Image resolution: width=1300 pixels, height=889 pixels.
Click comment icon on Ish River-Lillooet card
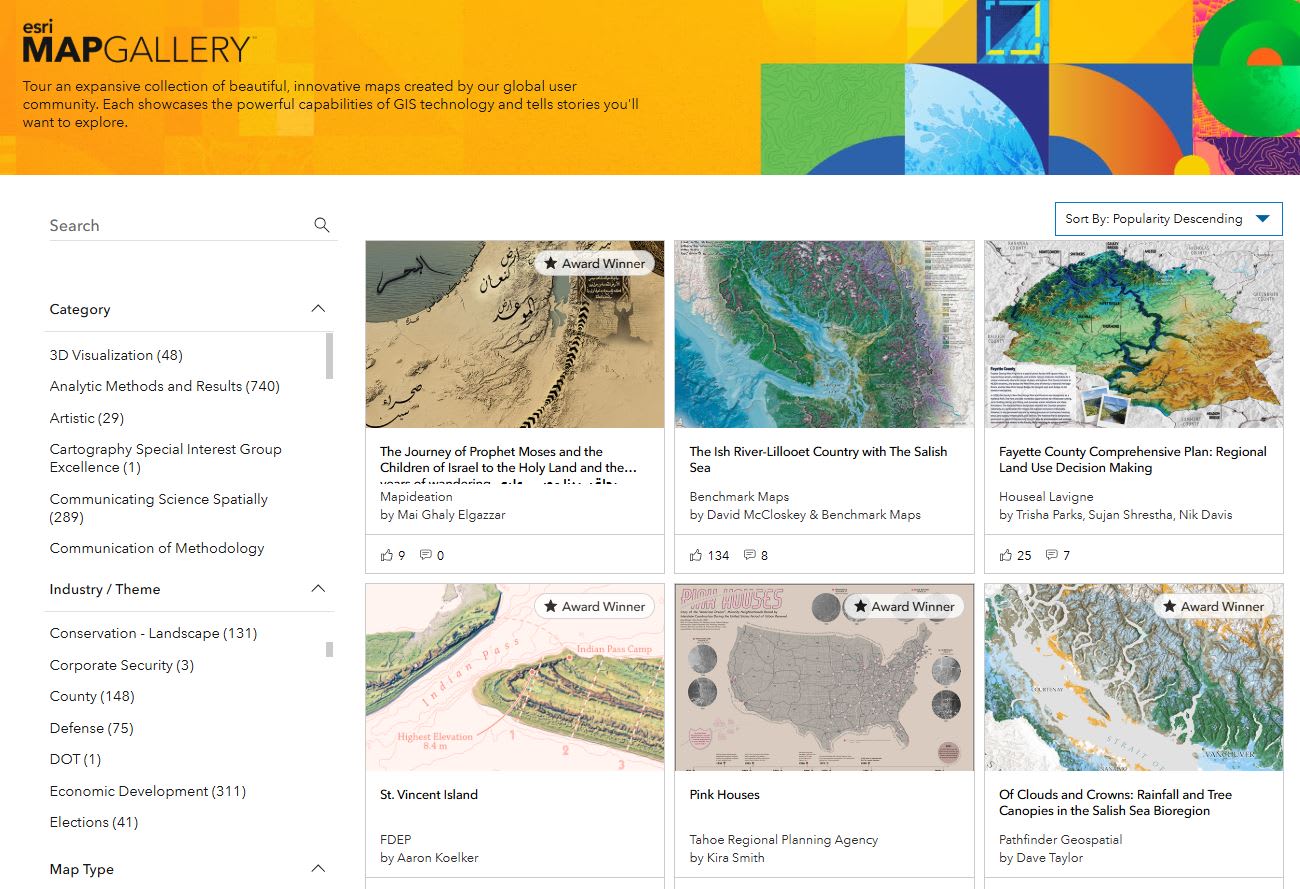pyautogui.click(x=750, y=555)
